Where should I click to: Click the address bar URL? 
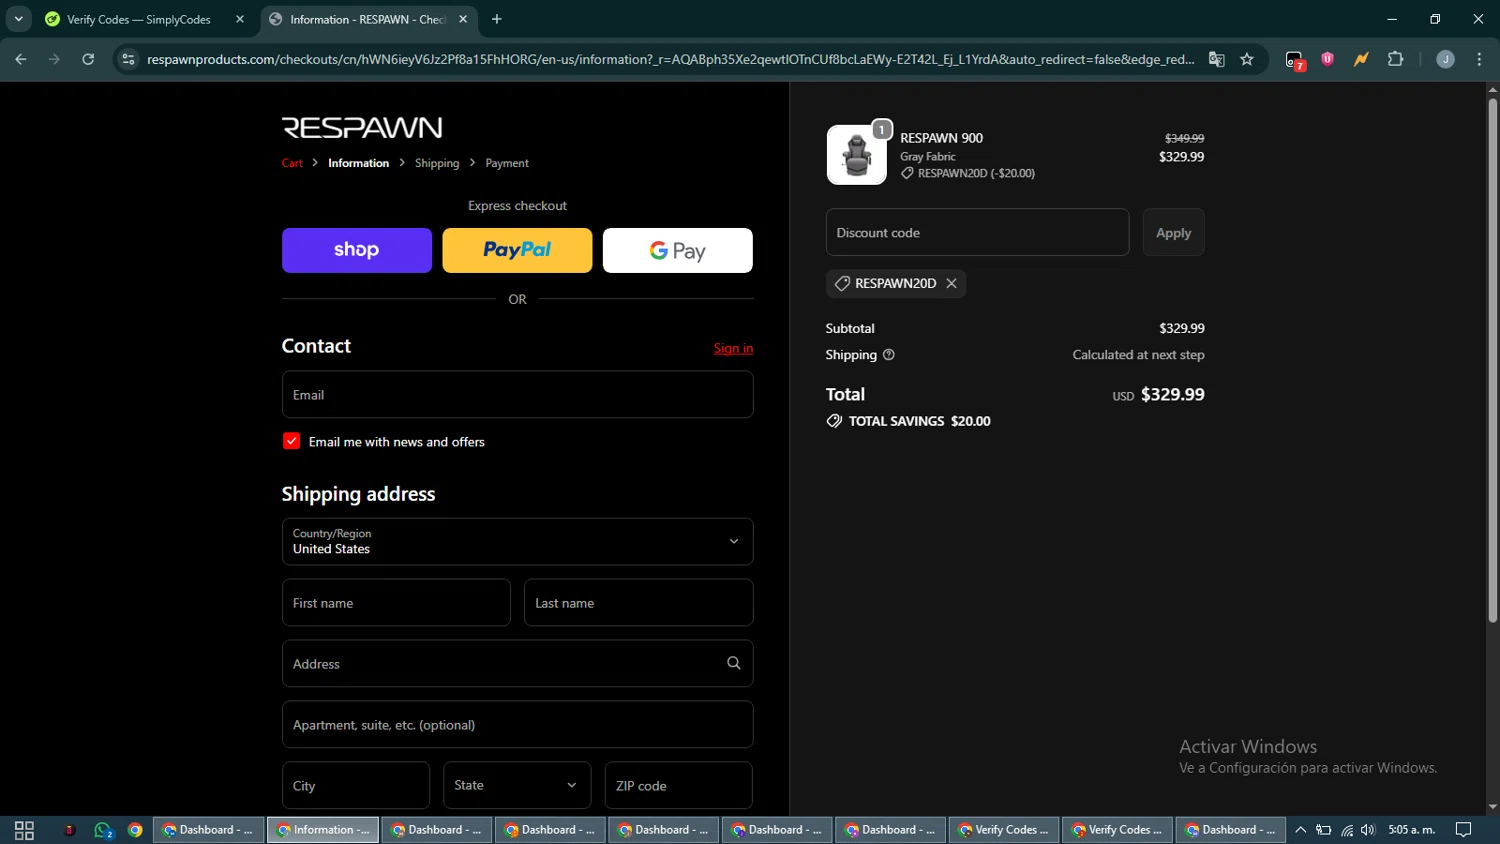(670, 59)
